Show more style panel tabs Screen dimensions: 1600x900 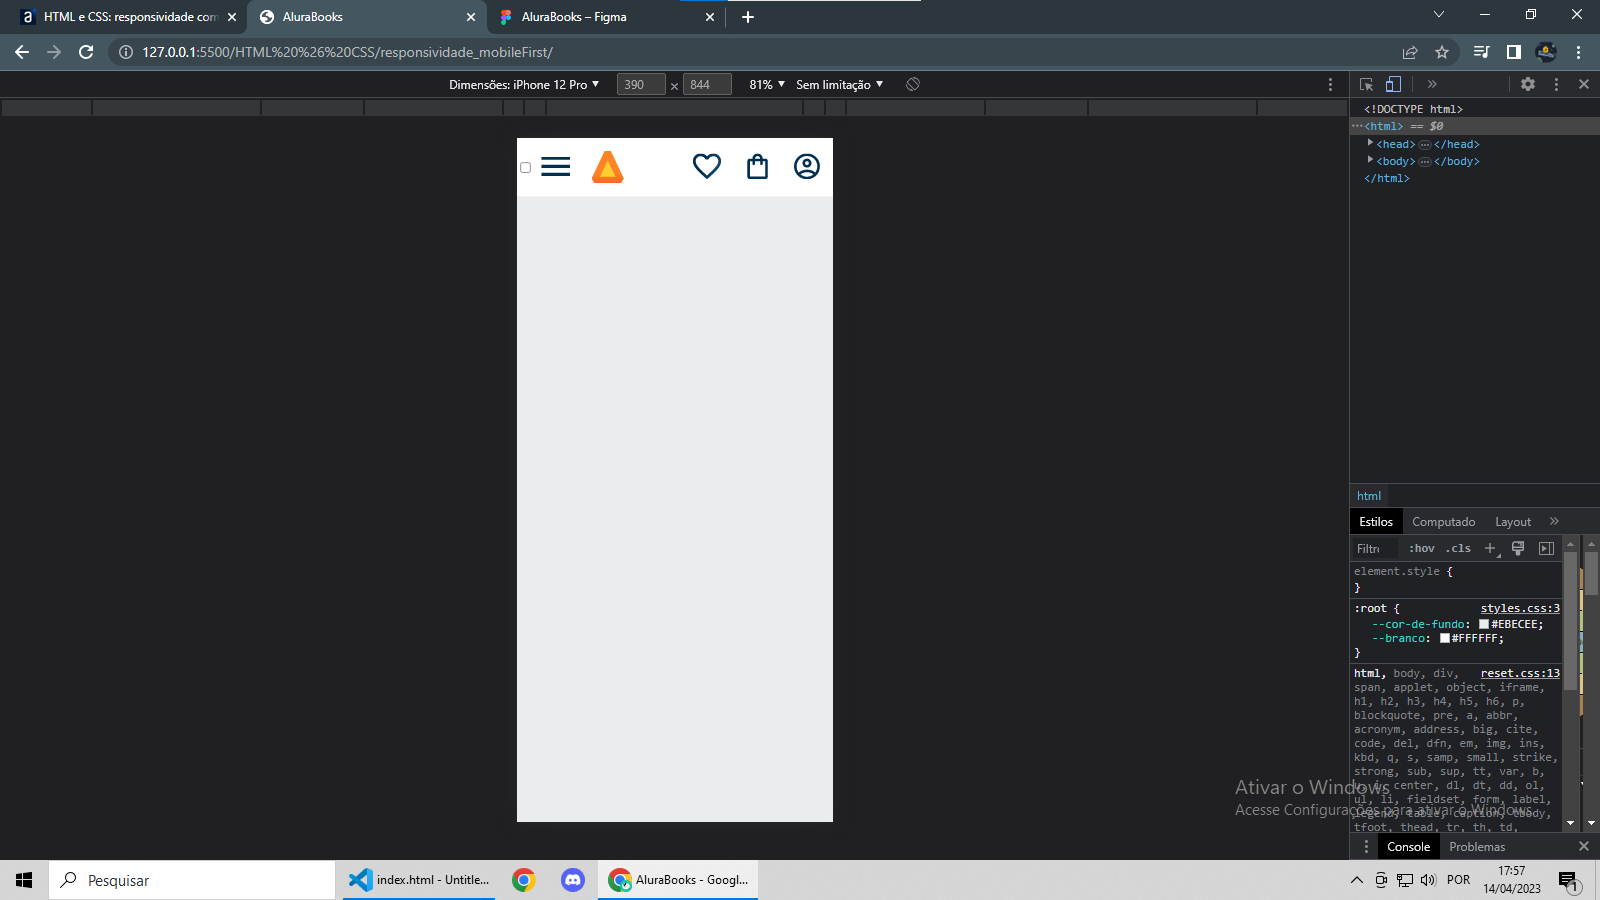click(1554, 521)
